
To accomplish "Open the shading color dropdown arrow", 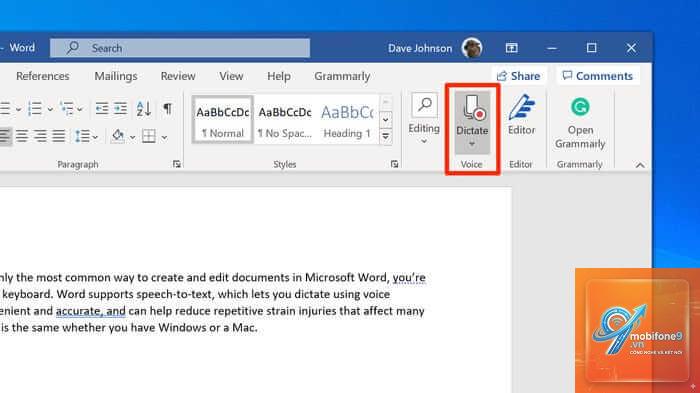I will pyautogui.click(x=132, y=137).
